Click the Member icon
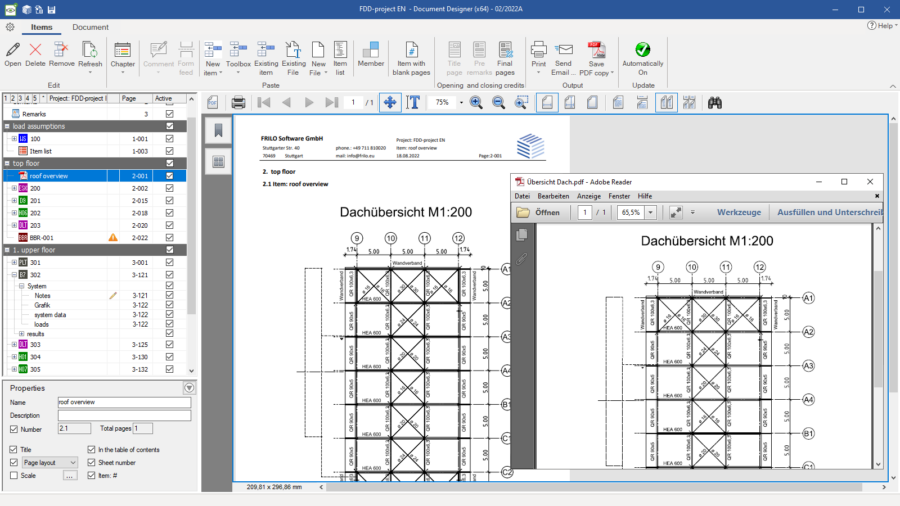Viewport: 900px width, 506px height. coord(371,50)
